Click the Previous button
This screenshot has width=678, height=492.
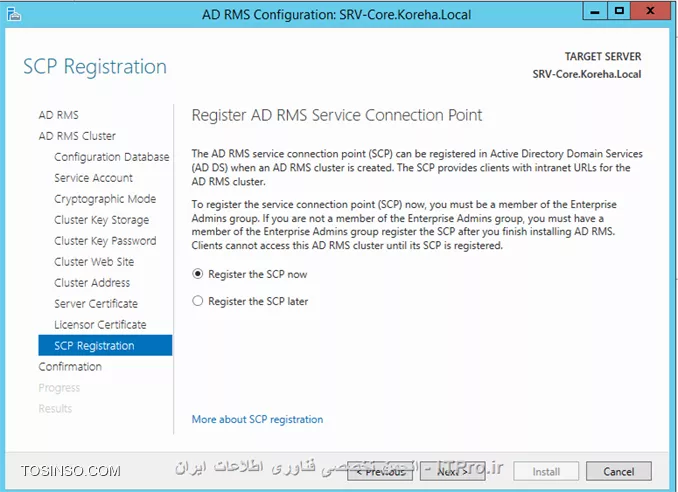point(380,471)
